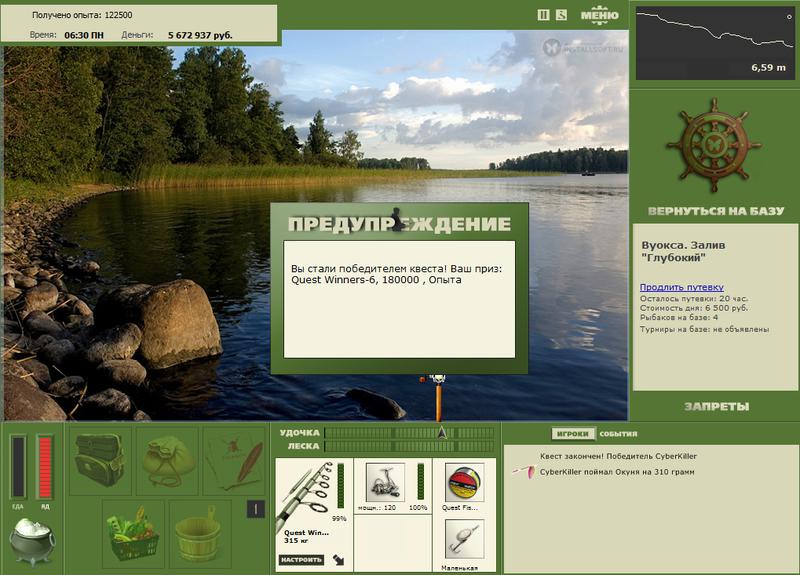Click 'CyberKiller поймал Окуня на 310 грамм'

(x=617, y=472)
